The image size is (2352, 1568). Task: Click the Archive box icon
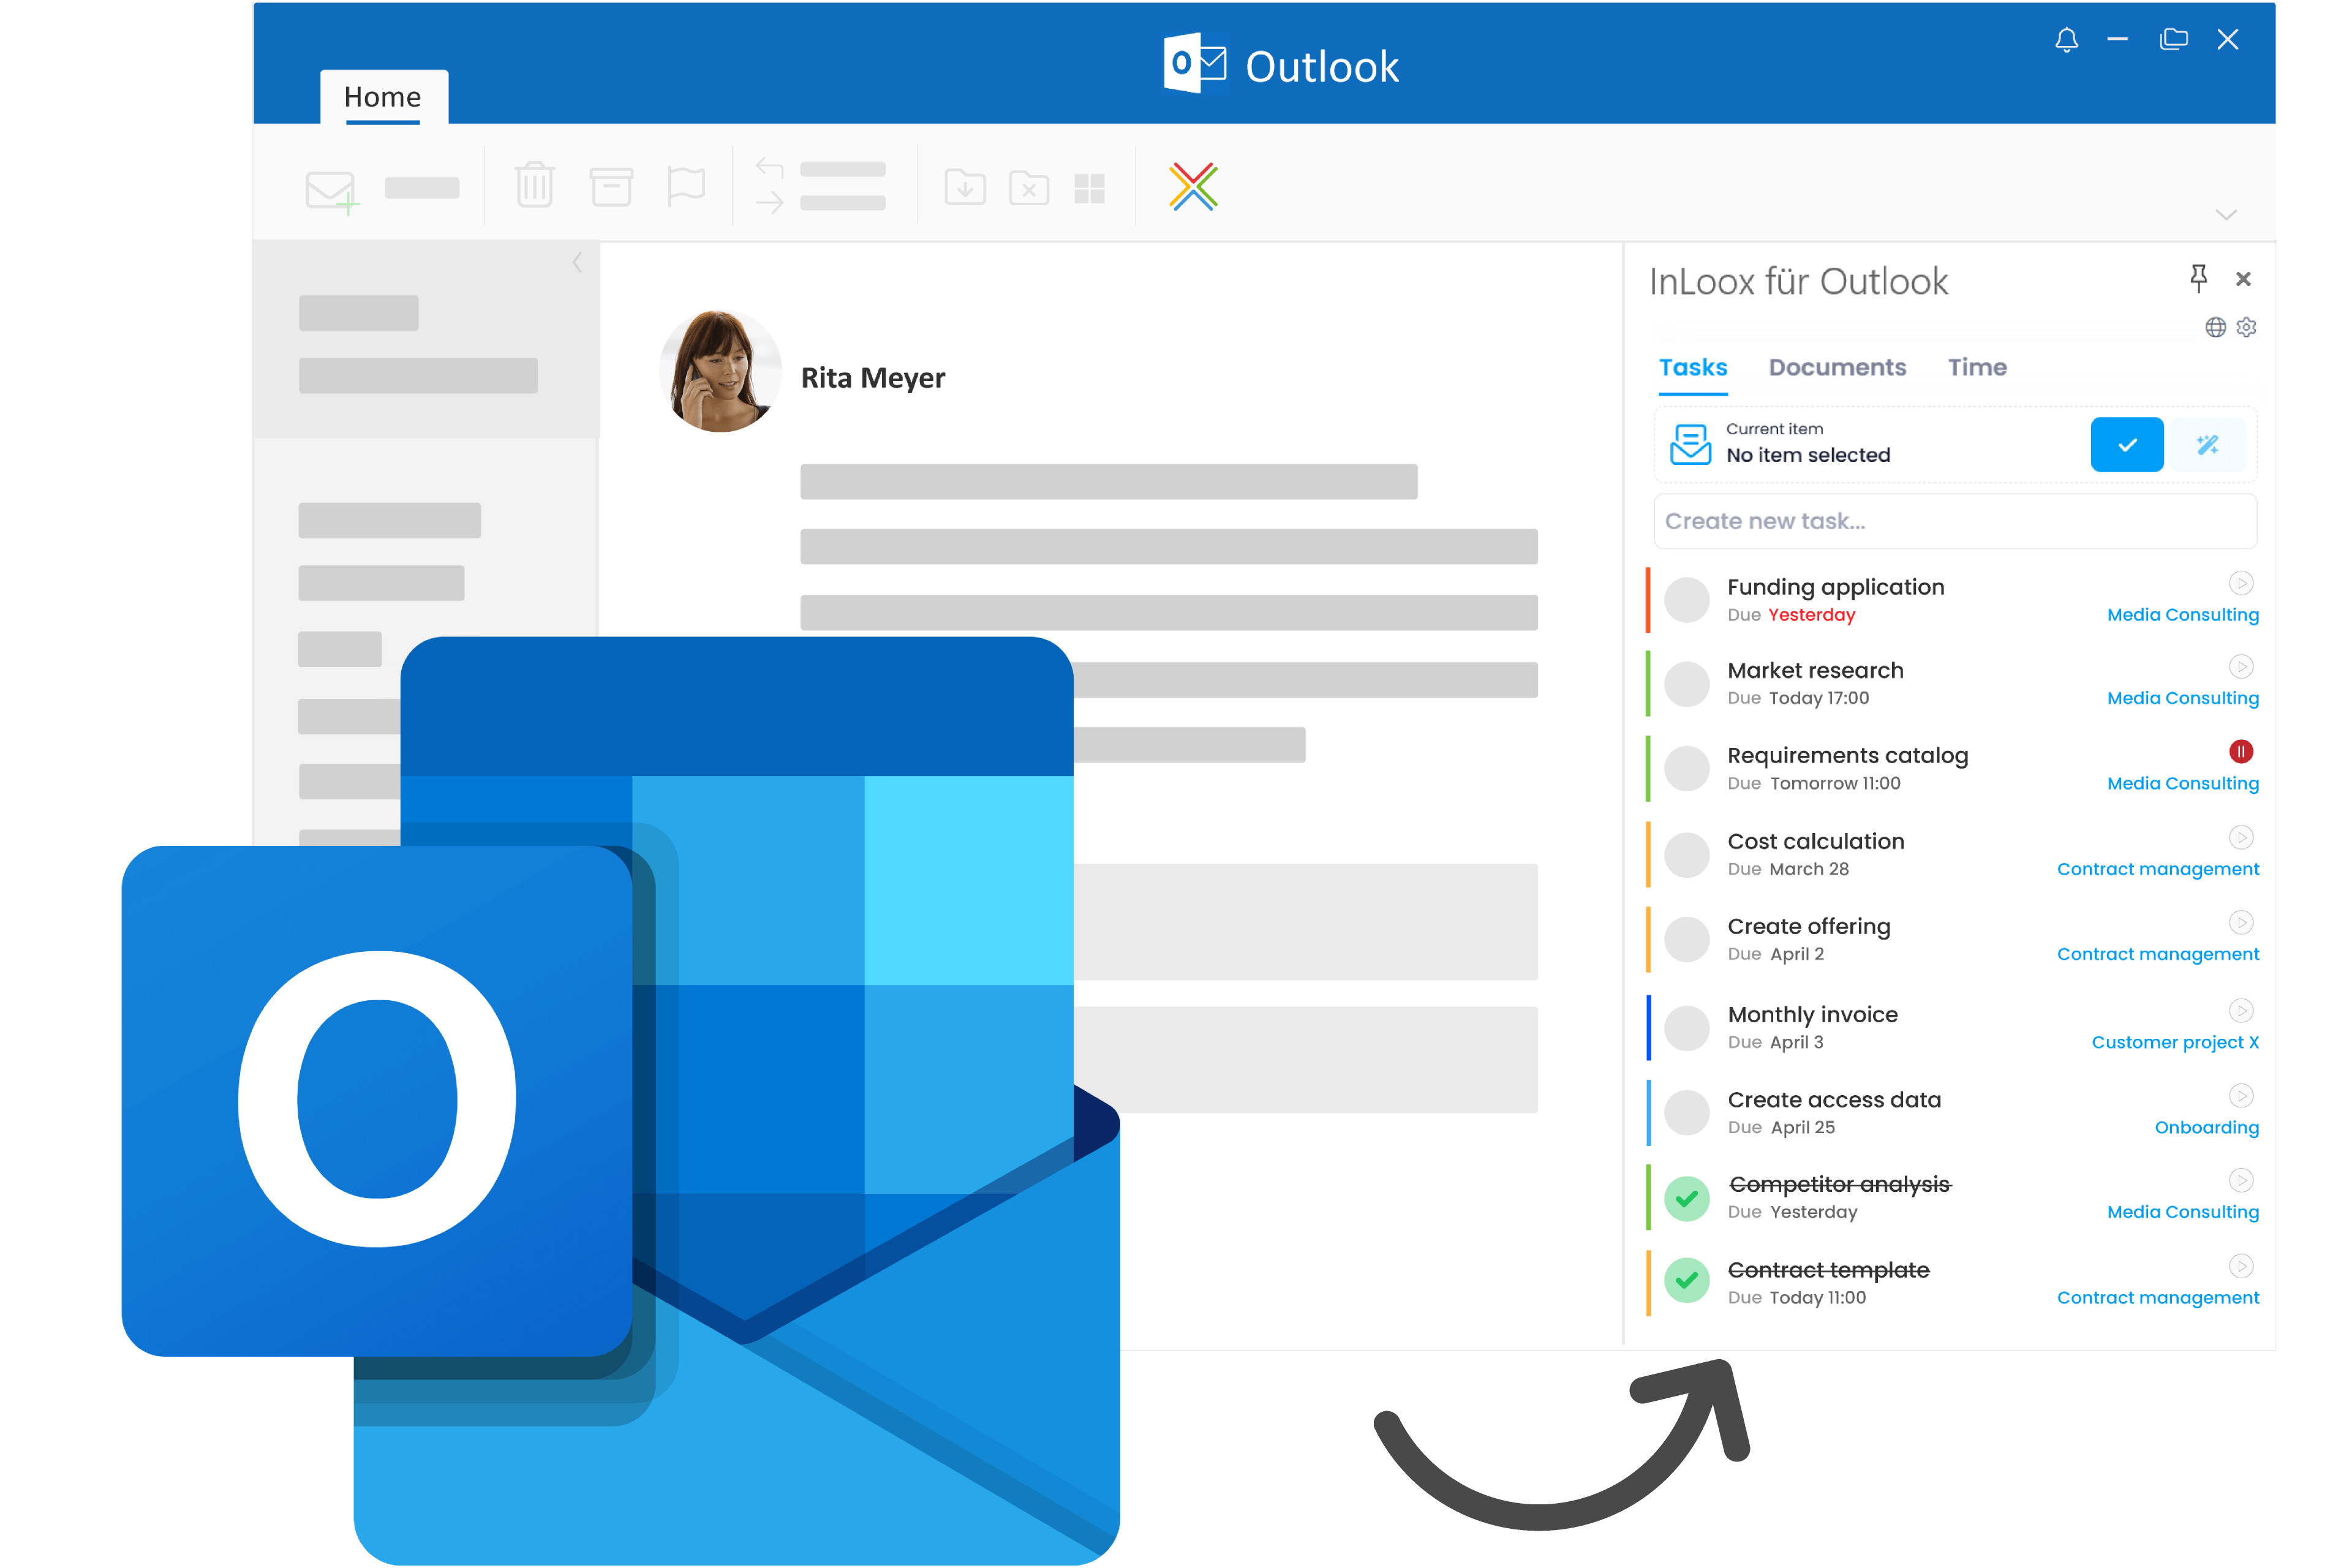[611, 186]
